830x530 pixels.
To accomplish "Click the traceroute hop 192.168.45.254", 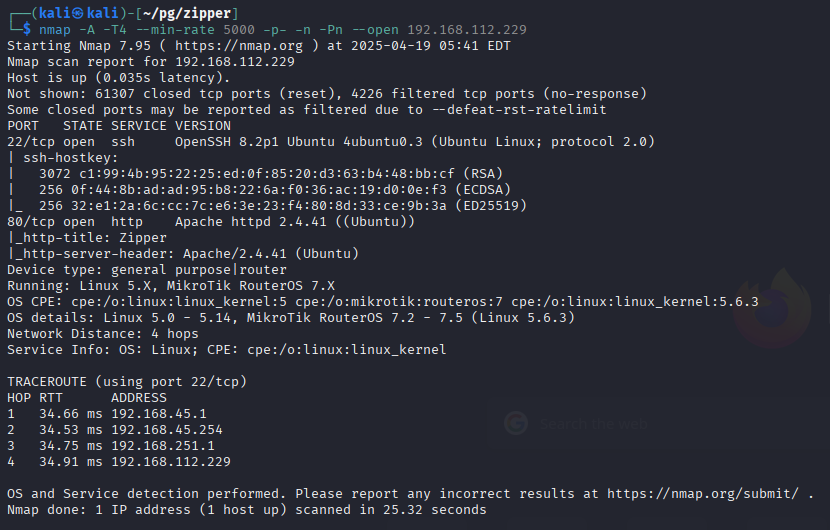I will pyautogui.click(x=167, y=430).
